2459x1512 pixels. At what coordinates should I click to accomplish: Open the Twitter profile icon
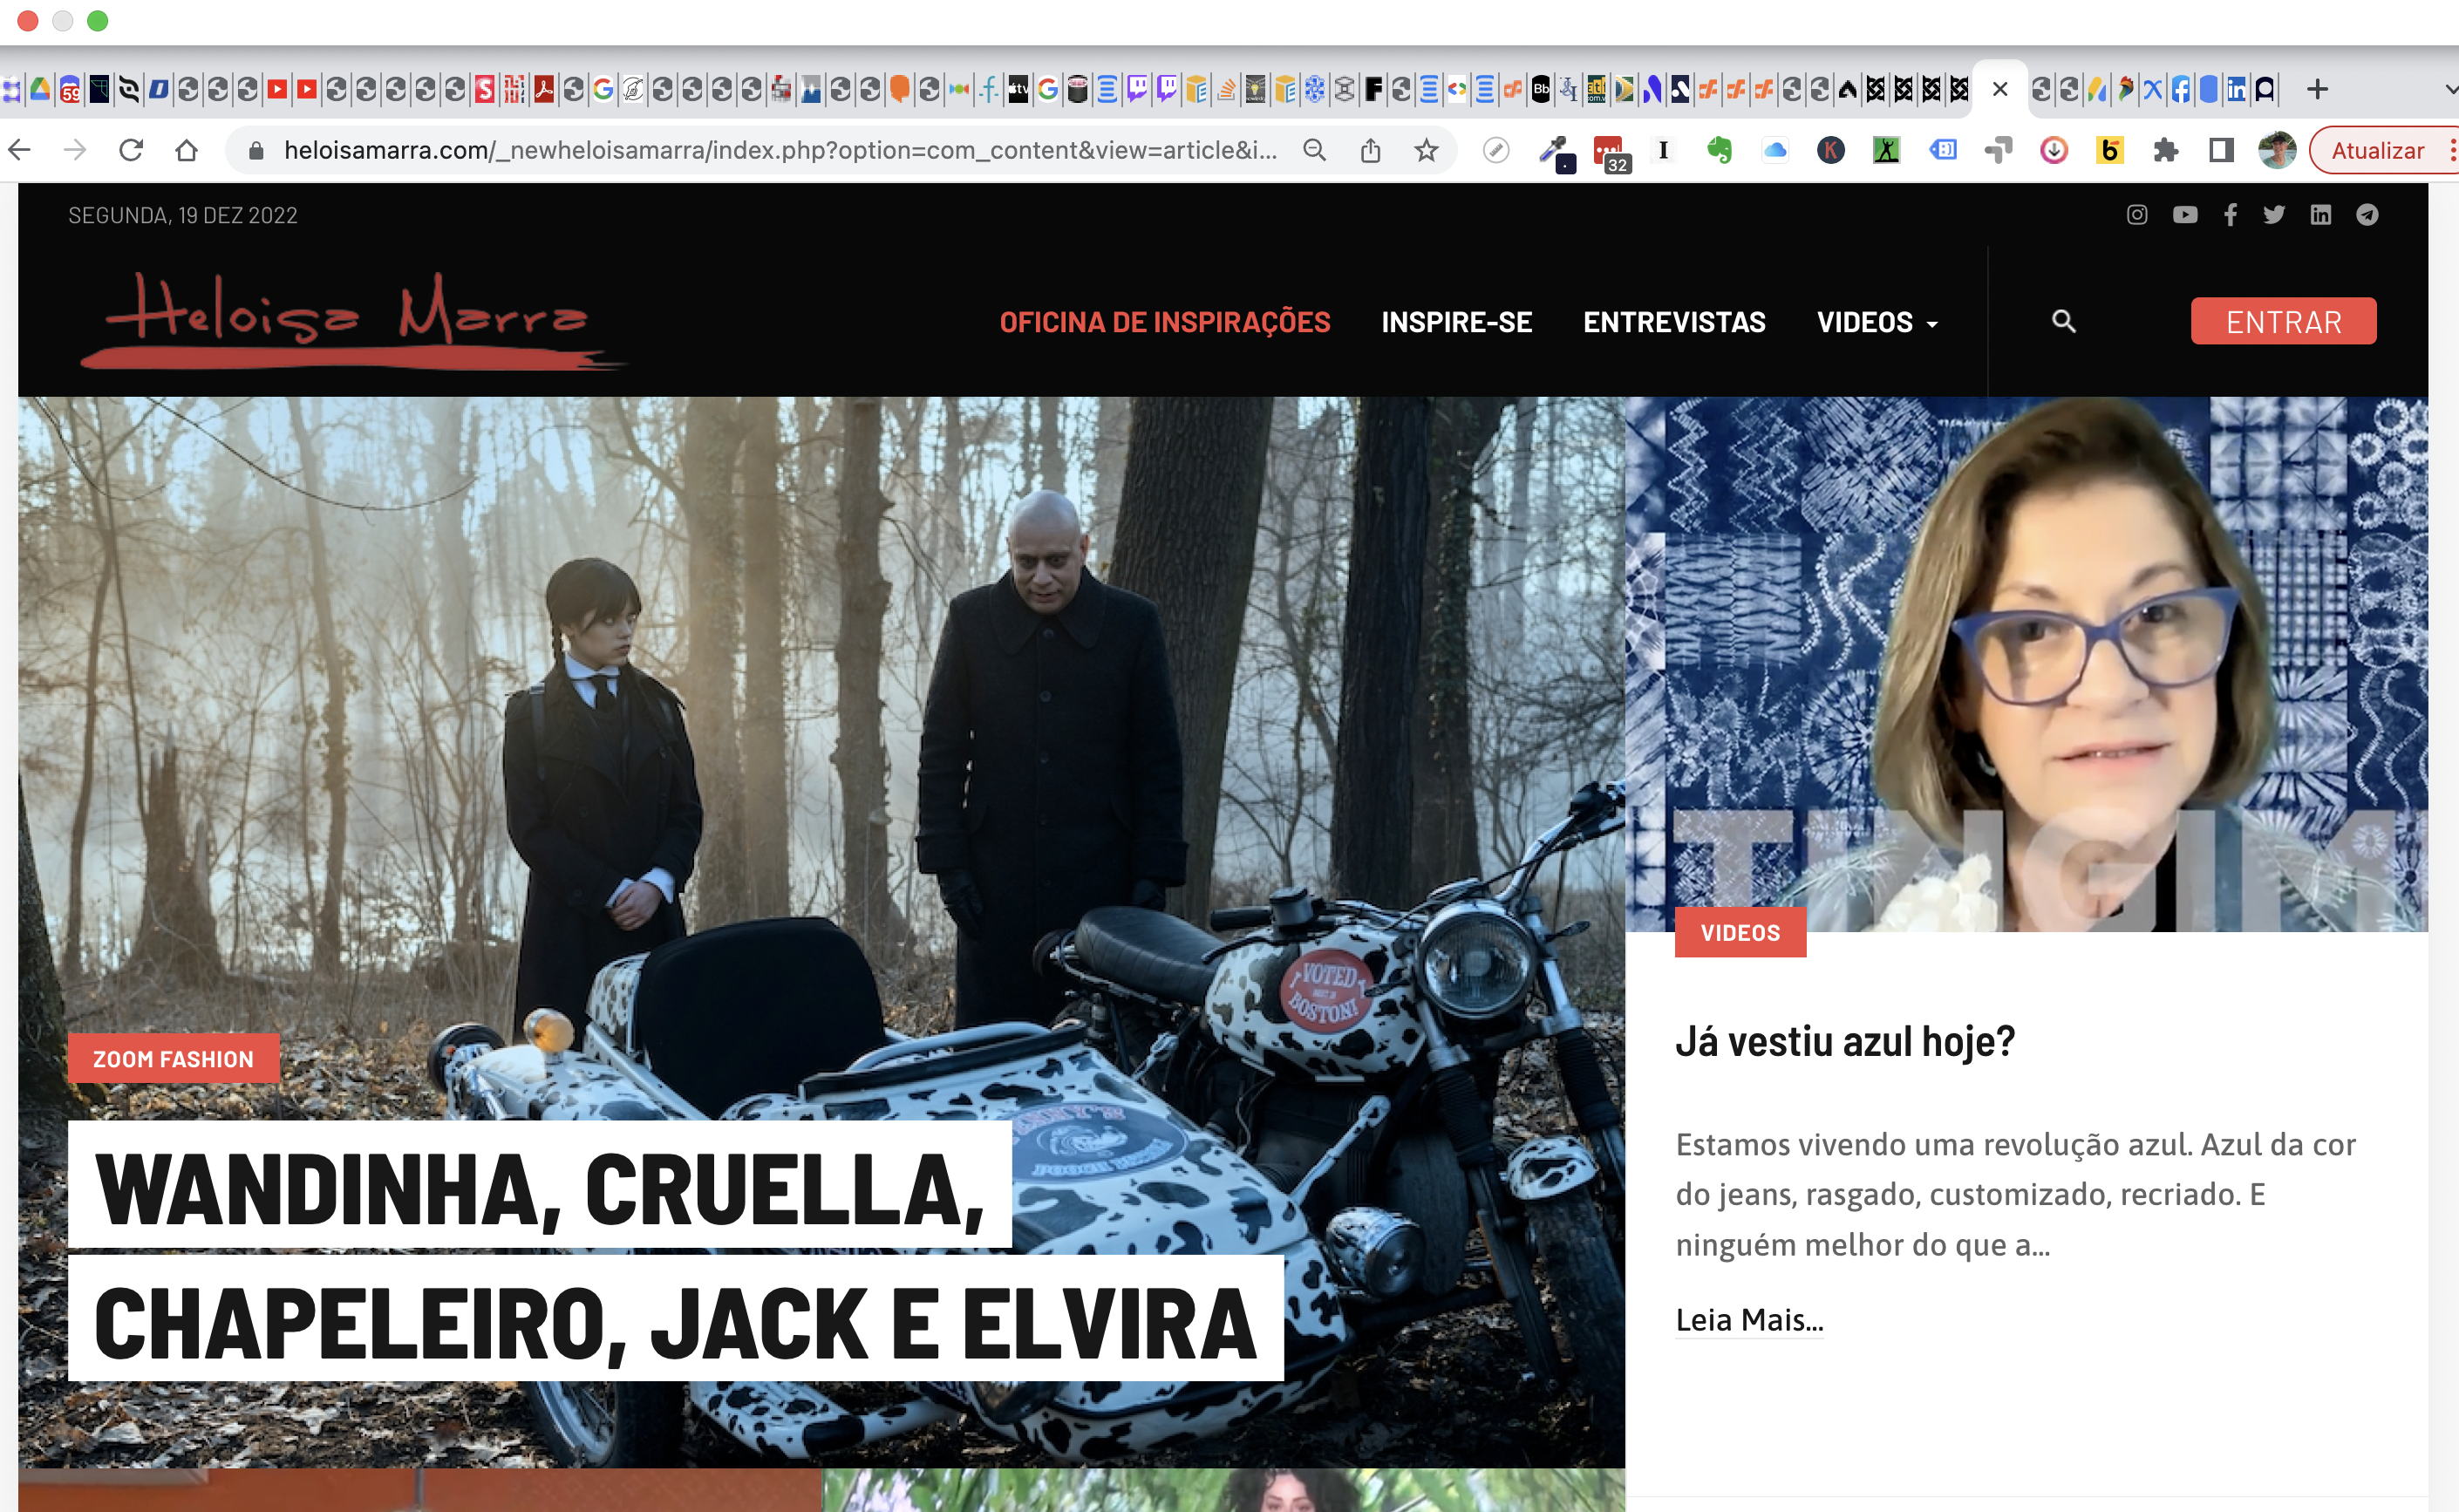coord(2274,215)
